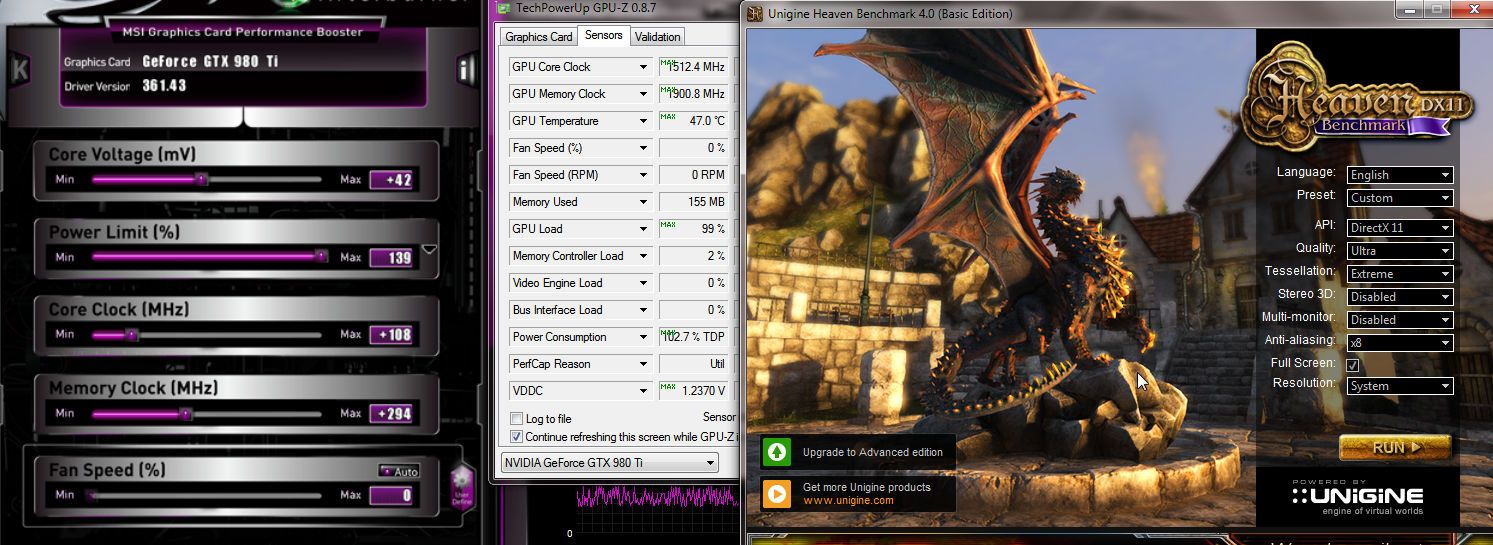Click the 'K' Kombustor icon in Afterburner

click(20, 69)
